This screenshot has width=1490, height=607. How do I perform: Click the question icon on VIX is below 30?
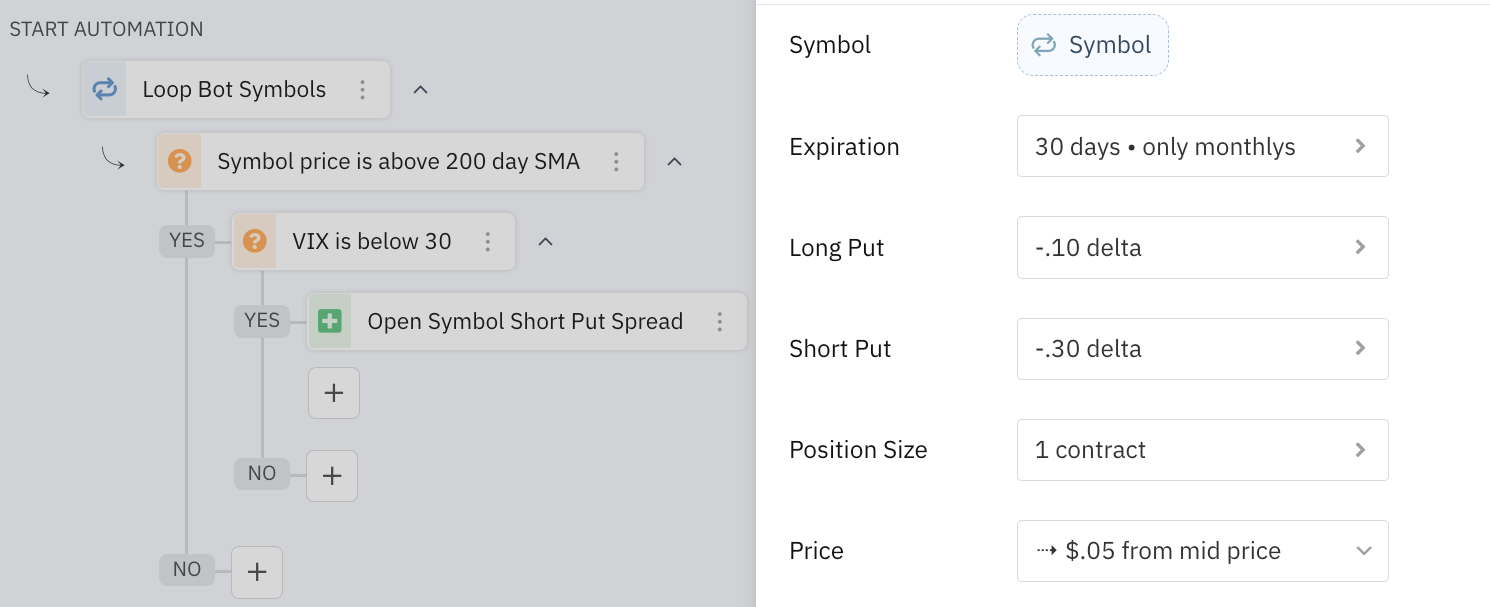pyautogui.click(x=255, y=241)
